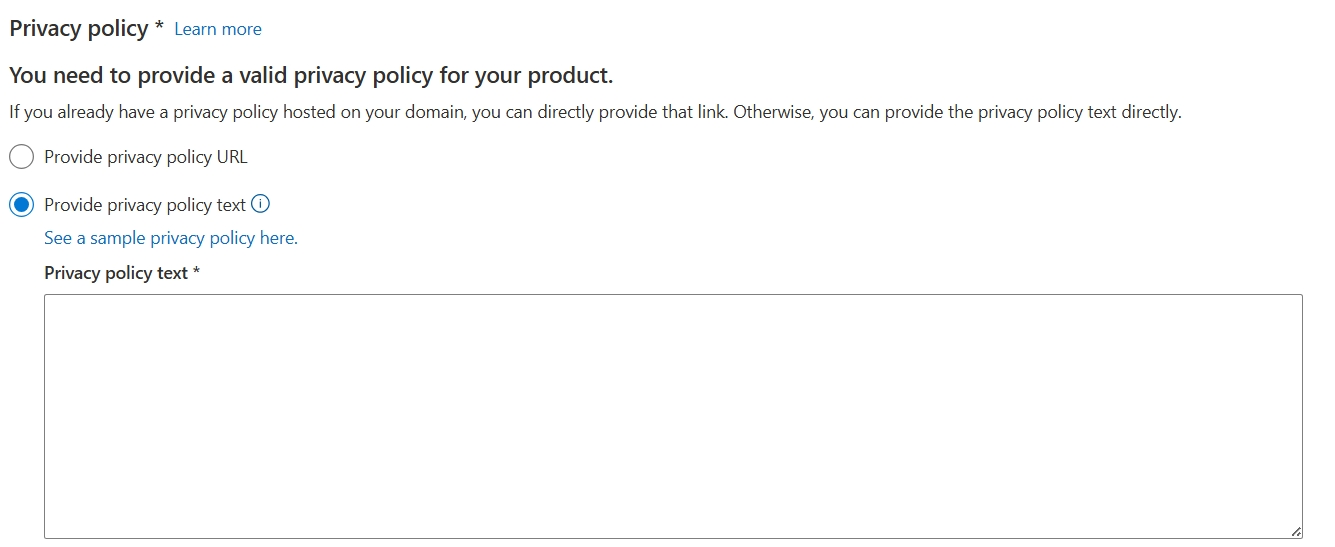Click the 'If you already have a privacy policy' paragraph

[x=595, y=112]
